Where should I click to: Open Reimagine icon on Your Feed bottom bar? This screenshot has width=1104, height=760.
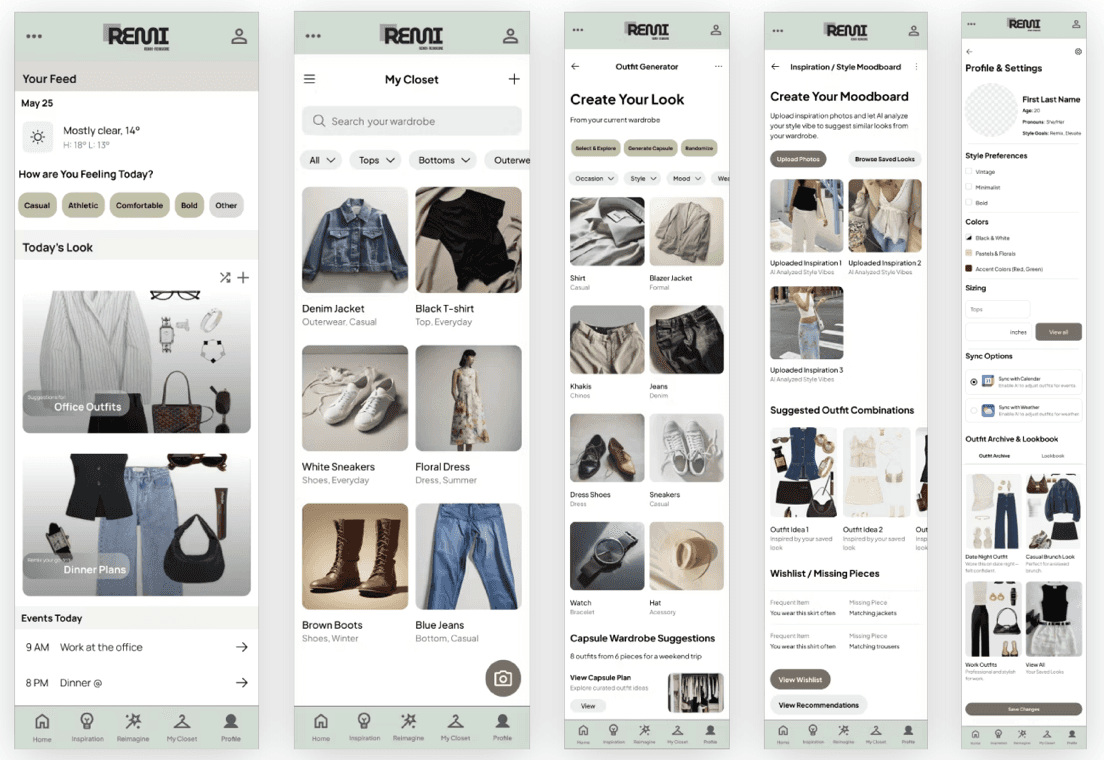[133, 721]
